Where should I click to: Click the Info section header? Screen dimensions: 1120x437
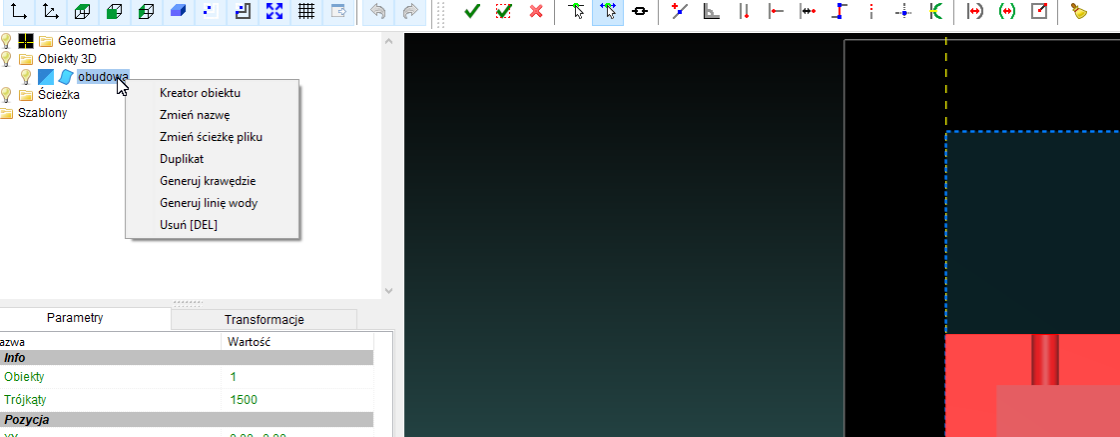pos(186,358)
